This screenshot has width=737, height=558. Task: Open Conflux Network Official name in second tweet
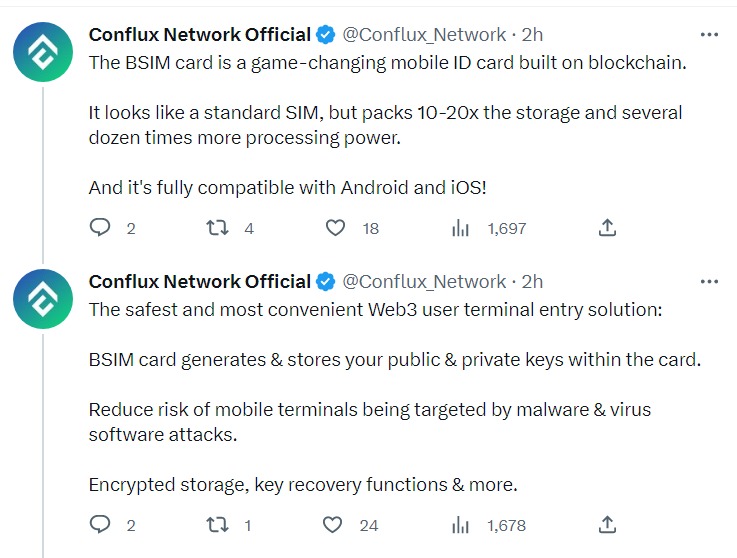click(200, 282)
